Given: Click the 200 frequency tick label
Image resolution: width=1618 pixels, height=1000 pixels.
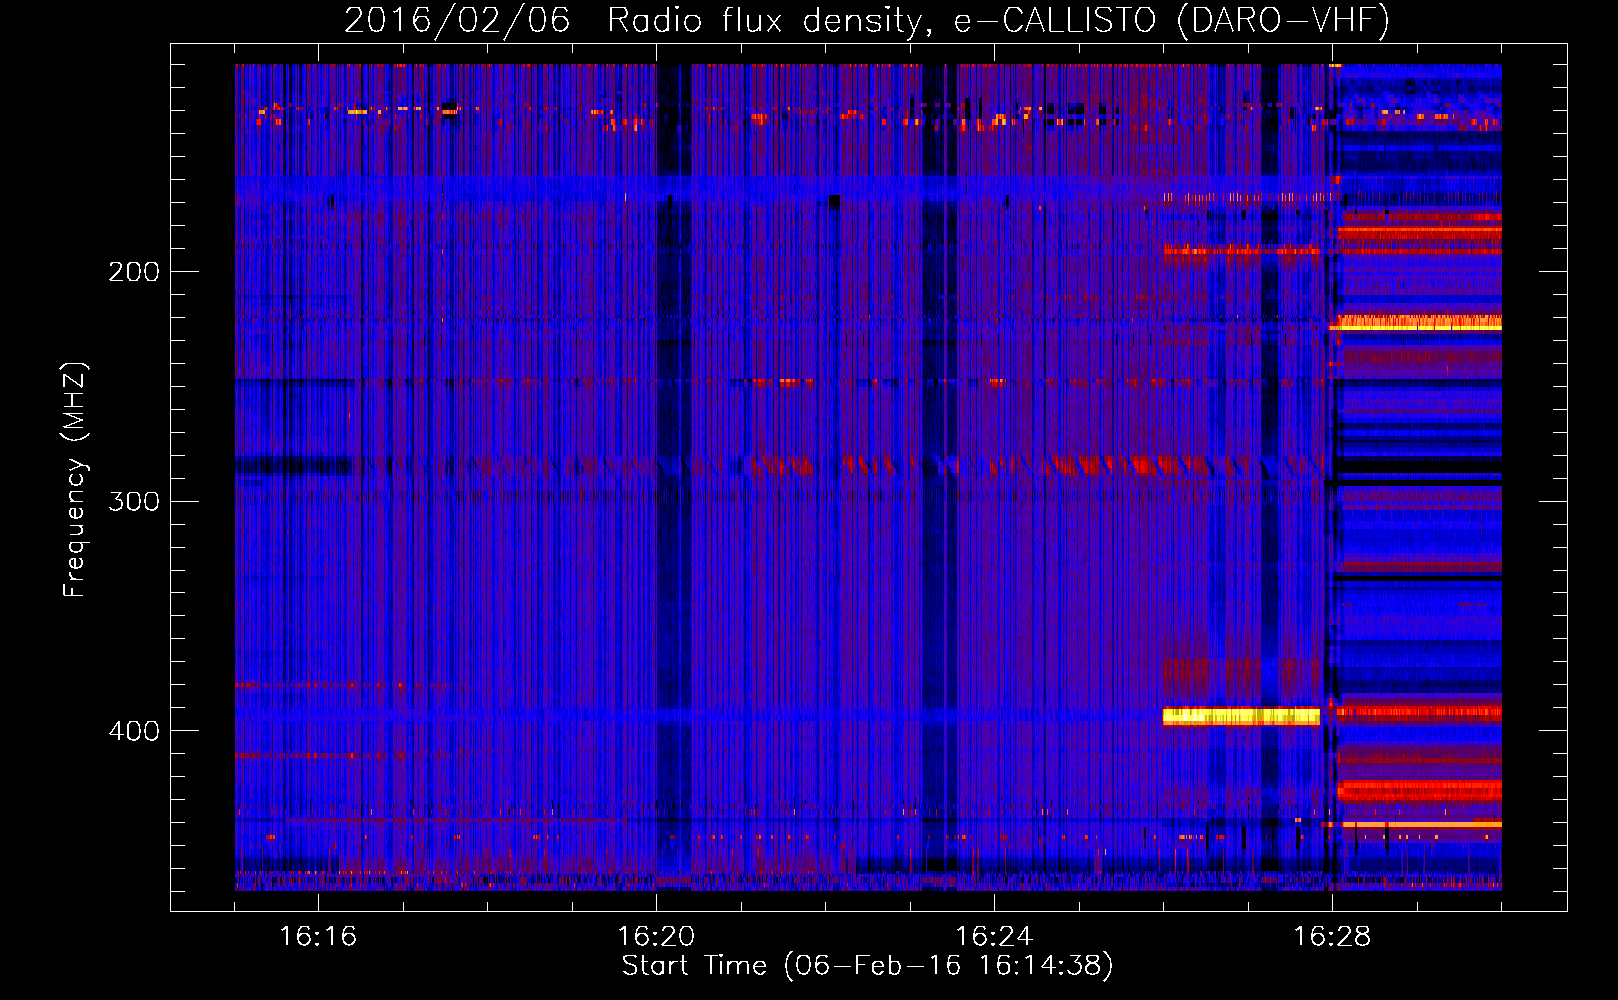Looking at the screenshot, I should click(x=134, y=272).
